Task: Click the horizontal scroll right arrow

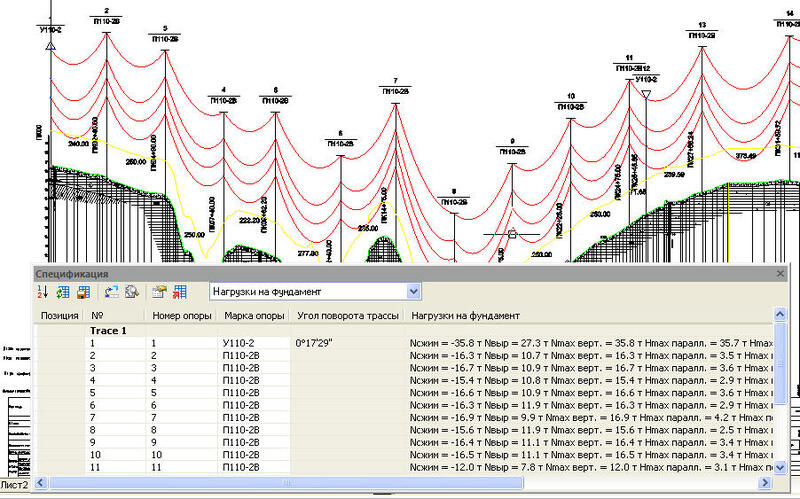Action: (x=765, y=483)
